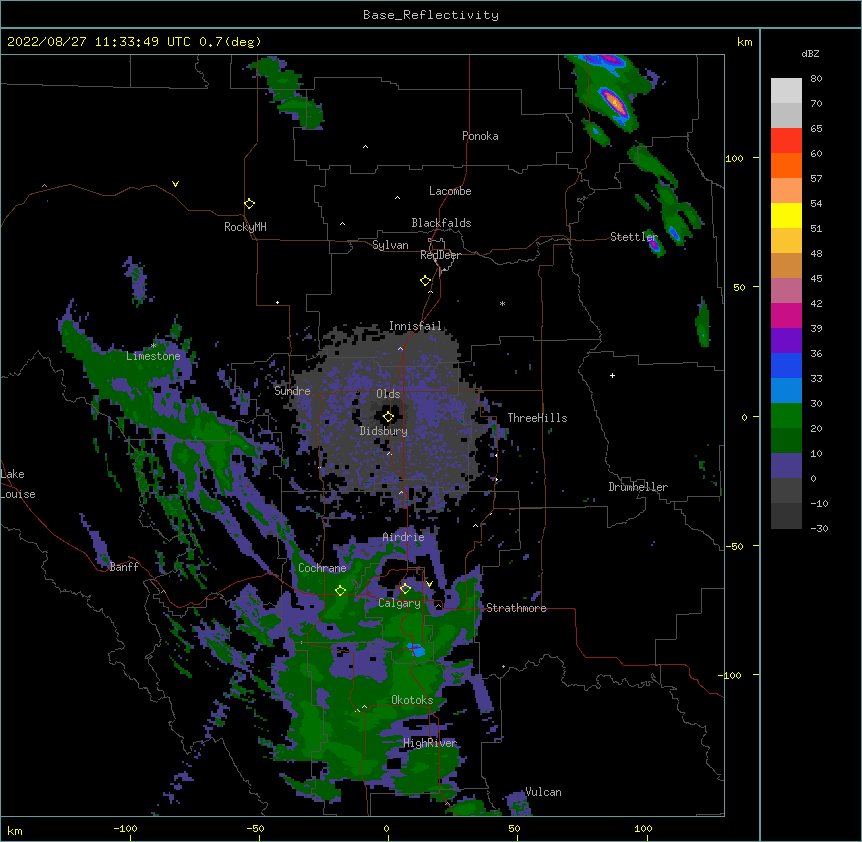The height and width of the screenshot is (842, 862).
Task: Click the Sylvan label
Action: pos(390,245)
